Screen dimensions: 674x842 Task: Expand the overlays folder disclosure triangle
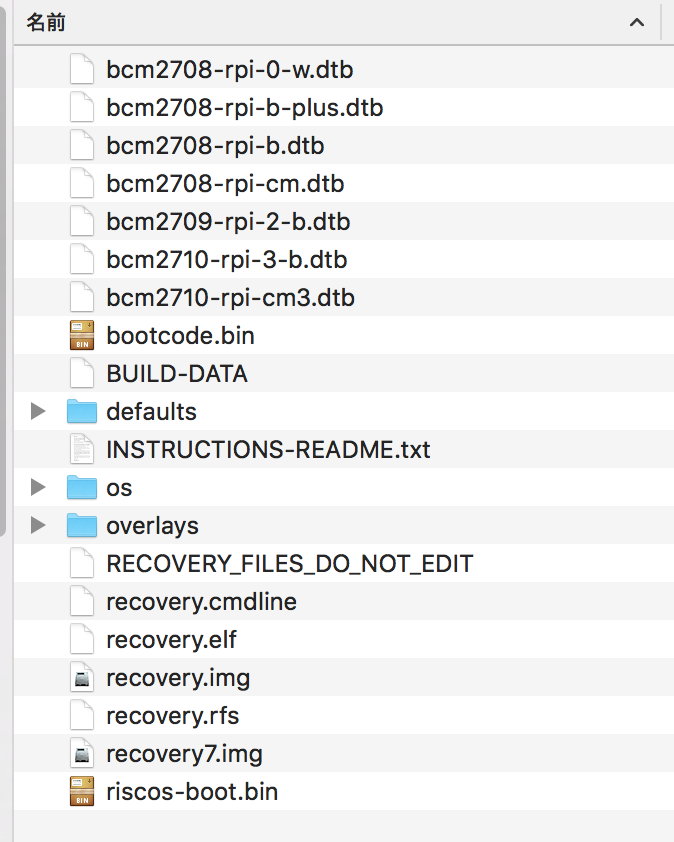[38, 525]
